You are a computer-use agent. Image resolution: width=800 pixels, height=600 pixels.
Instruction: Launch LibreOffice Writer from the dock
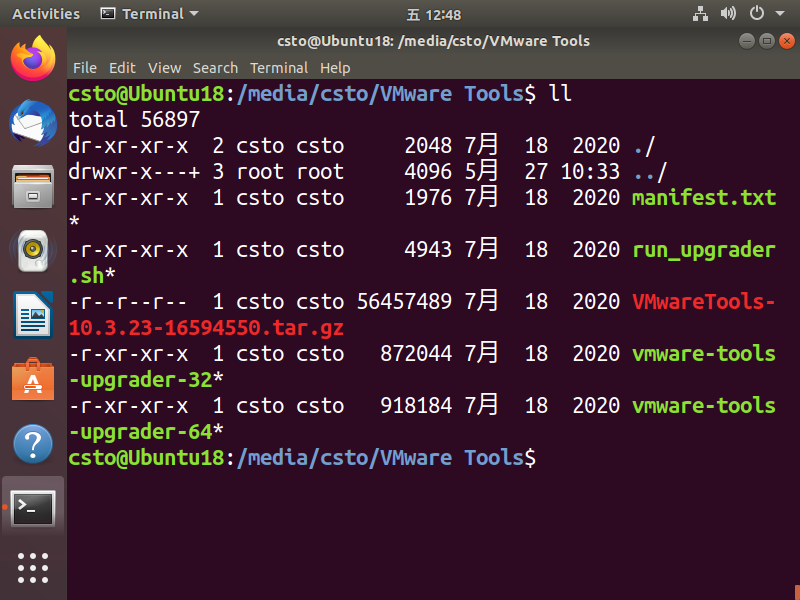(x=33, y=315)
